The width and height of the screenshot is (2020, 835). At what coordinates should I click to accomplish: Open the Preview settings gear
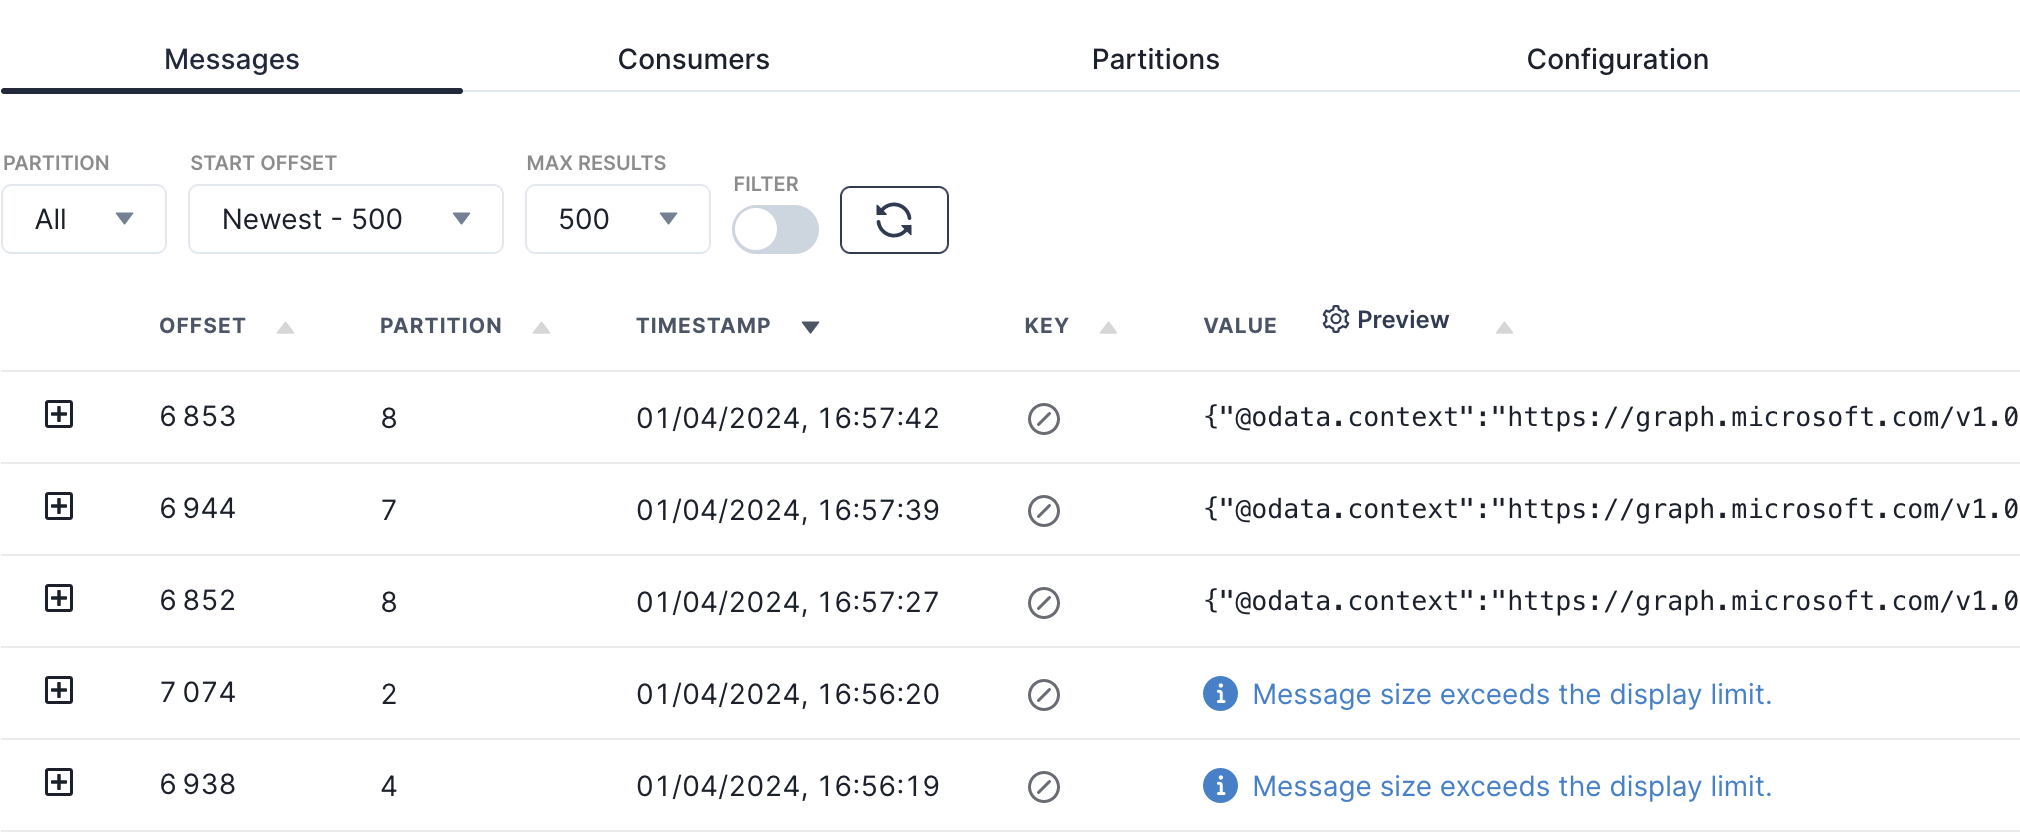1335,319
